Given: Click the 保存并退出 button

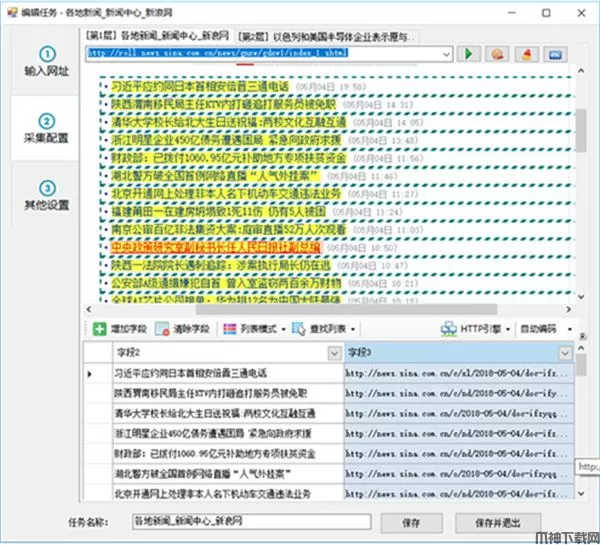Looking at the screenshot, I should (498, 523).
